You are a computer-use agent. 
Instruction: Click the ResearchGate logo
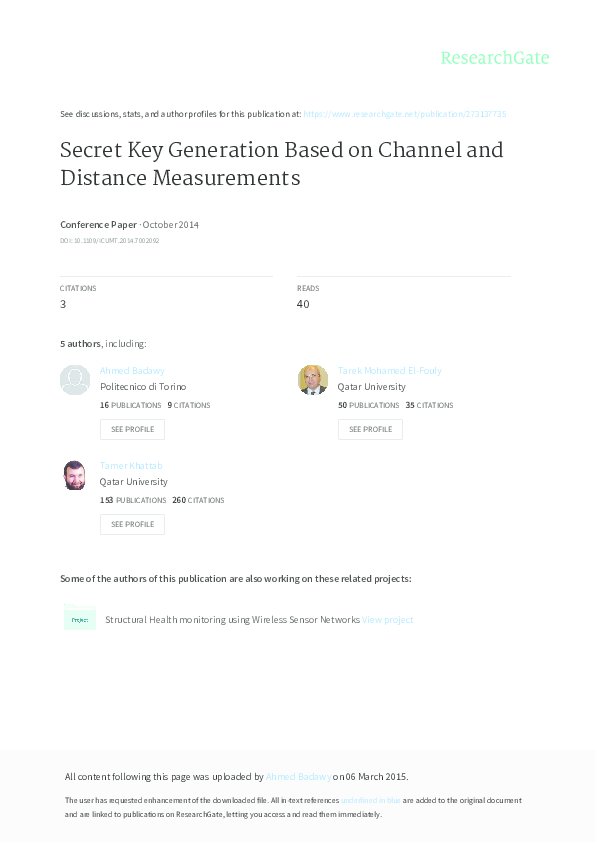[x=494, y=58]
